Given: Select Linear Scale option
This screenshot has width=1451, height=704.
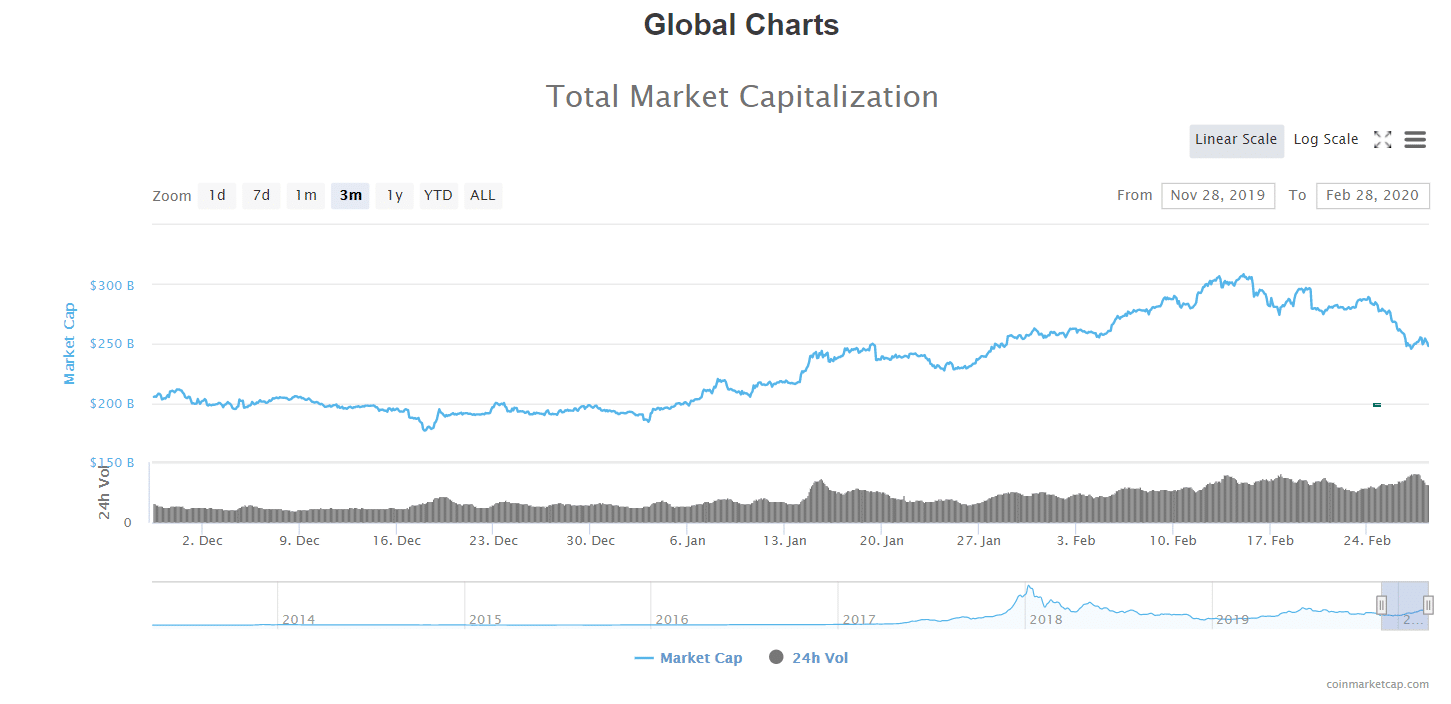Looking at the screenshot, I should [1236, 140].
